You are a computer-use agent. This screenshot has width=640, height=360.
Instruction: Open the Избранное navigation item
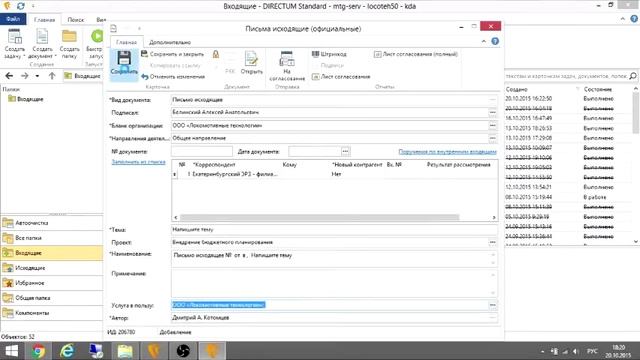tap(51, 283)
